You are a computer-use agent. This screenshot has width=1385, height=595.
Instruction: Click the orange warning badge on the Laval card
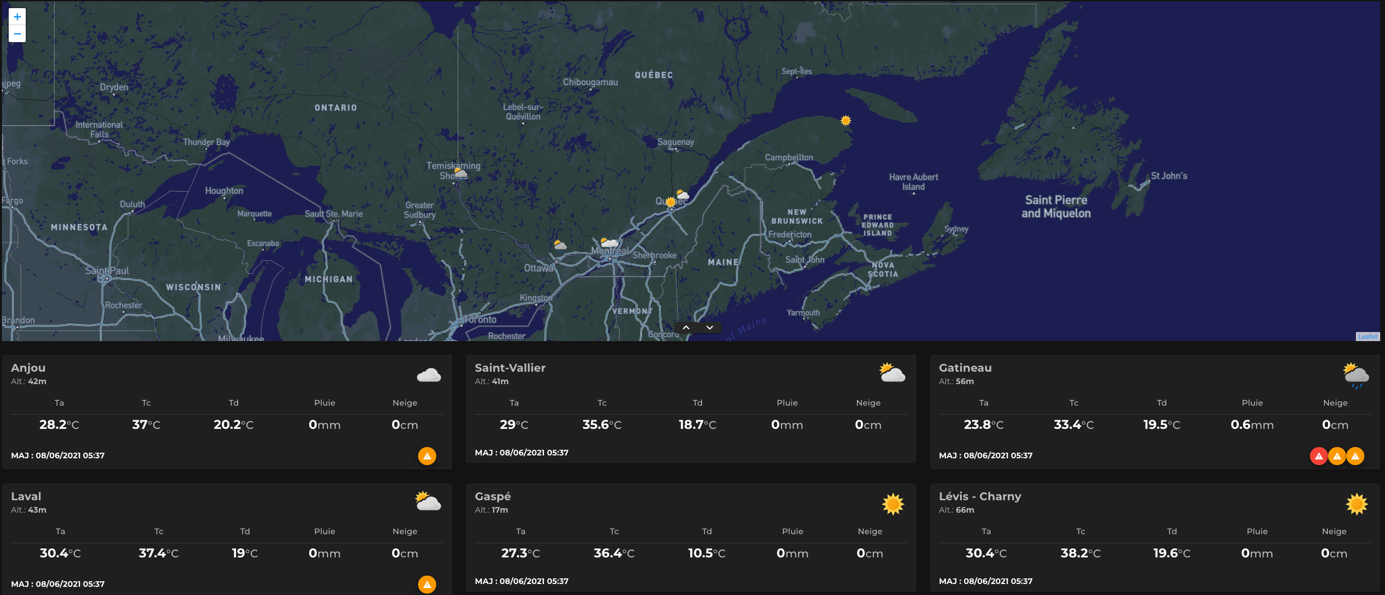point(427,583)
